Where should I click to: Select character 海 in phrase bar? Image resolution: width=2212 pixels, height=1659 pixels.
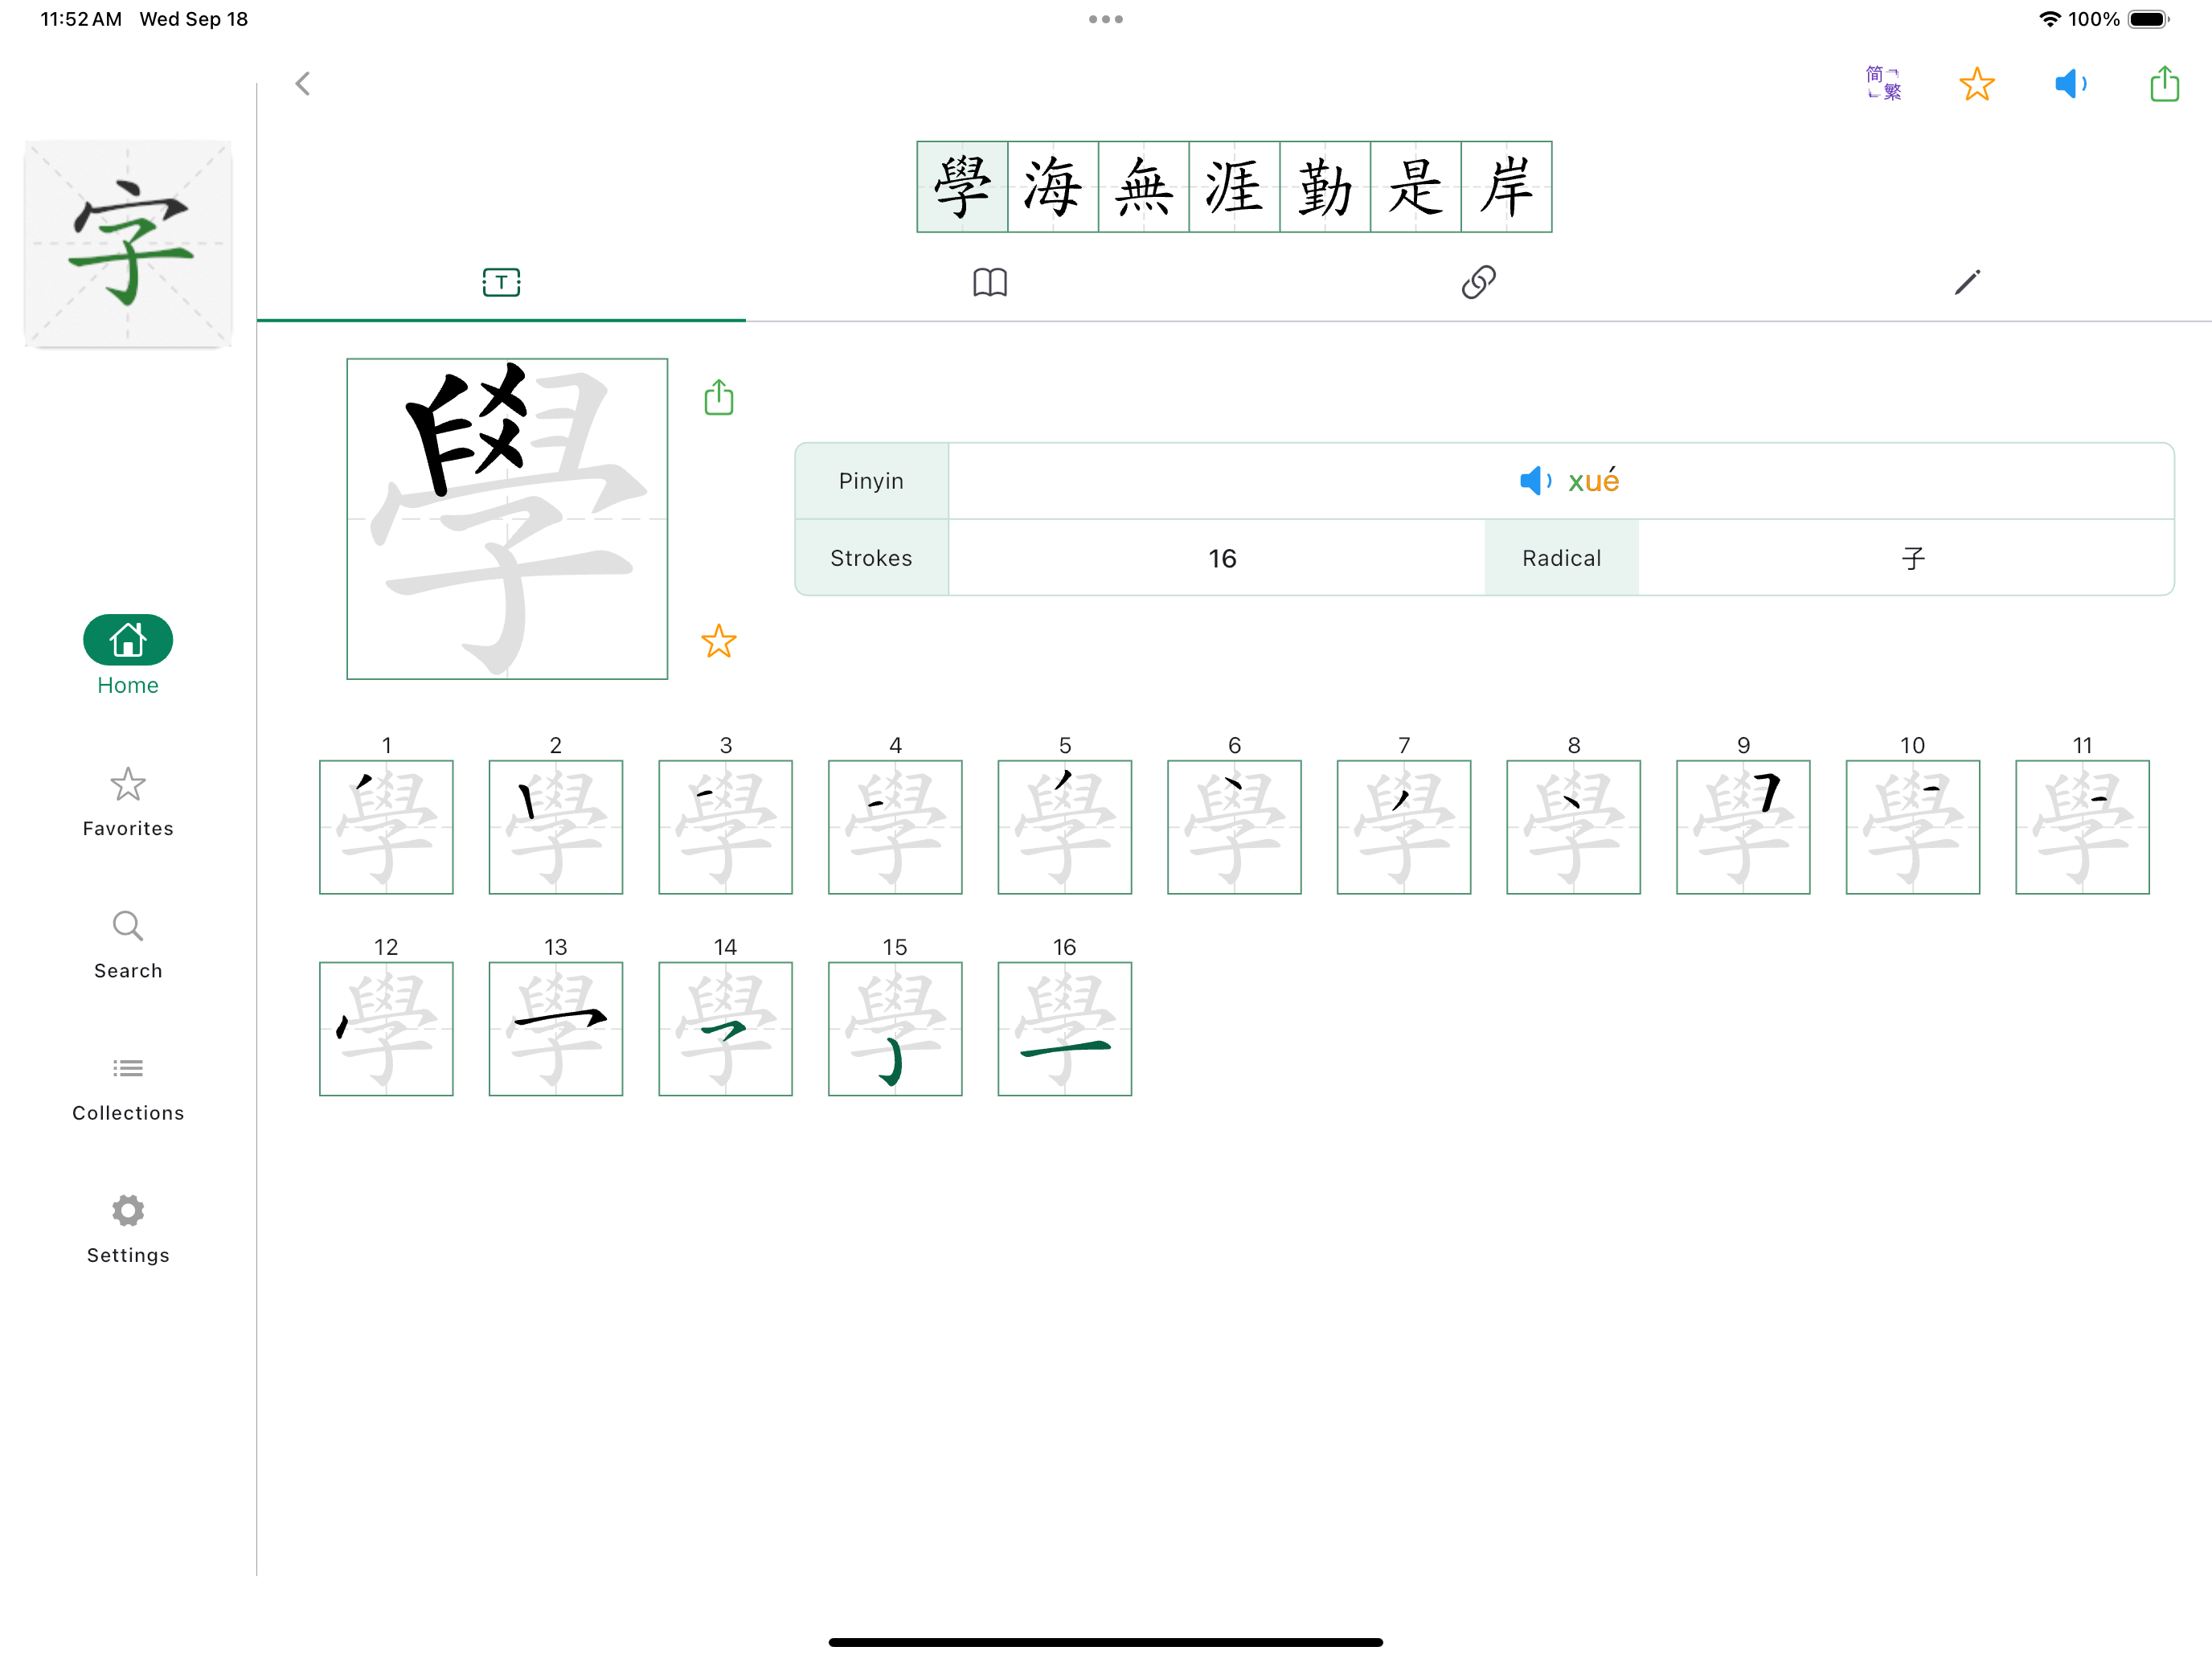pyautogui.click(x=1053, y=187)
